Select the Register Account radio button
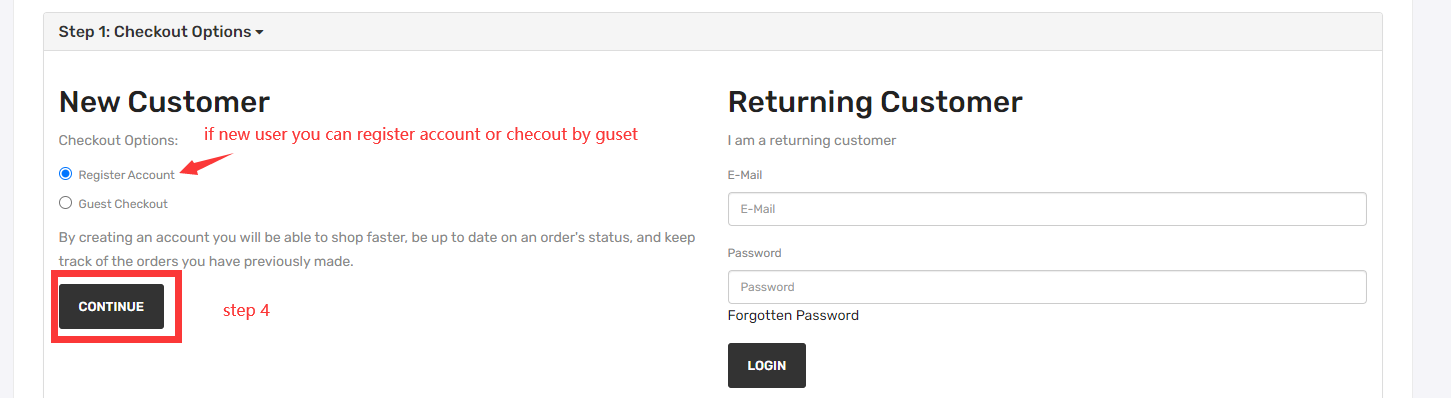 click(66, 173)
